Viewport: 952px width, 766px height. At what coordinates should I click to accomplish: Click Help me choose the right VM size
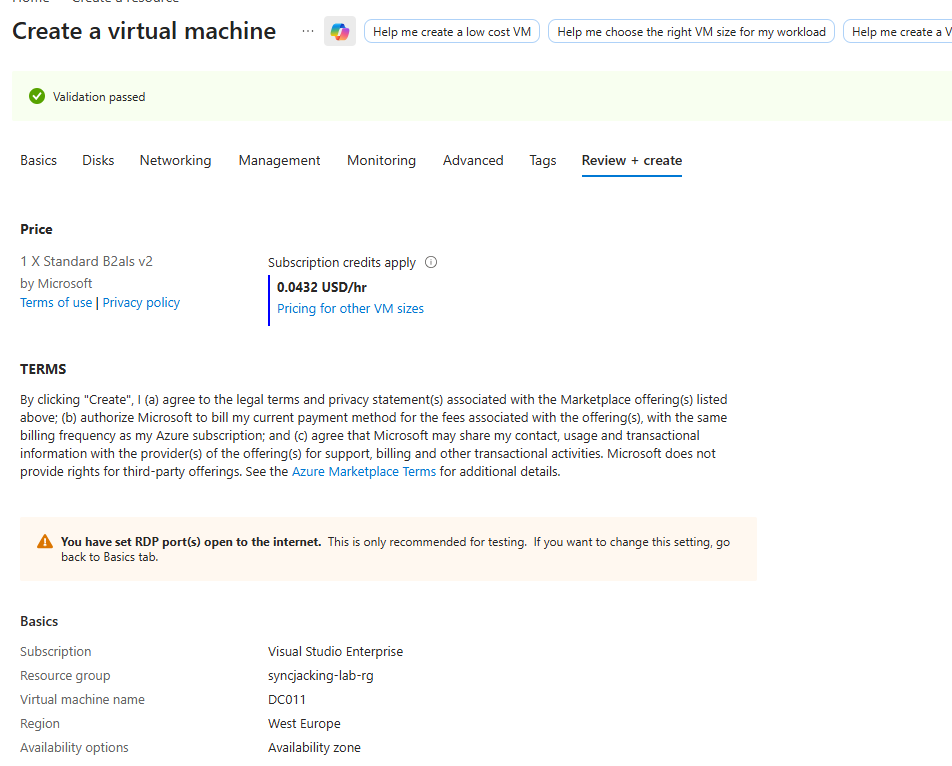(692, 32)
